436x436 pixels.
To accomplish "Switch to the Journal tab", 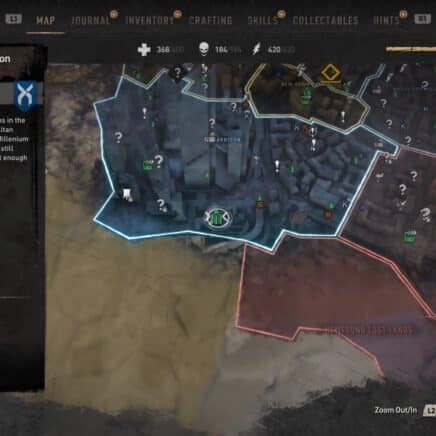I will [90, 20].
